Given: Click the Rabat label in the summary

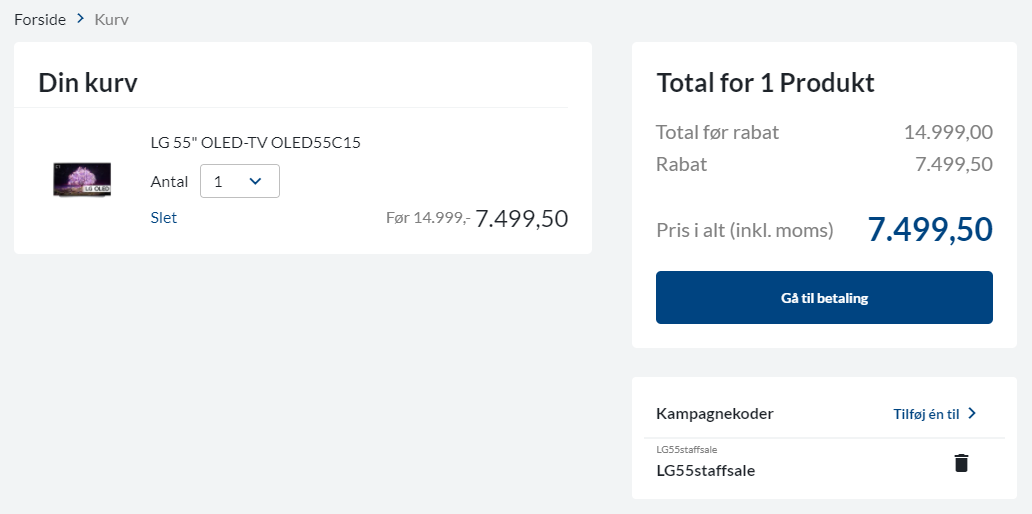Looking at the screenshot, I should pyautogui.click(x=681, y=164).
